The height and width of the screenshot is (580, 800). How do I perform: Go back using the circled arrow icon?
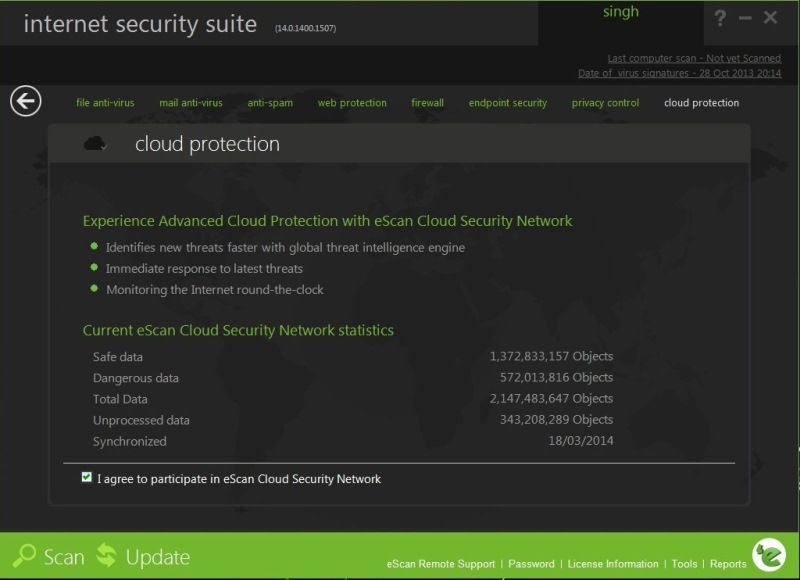click(x=26, y=101)
